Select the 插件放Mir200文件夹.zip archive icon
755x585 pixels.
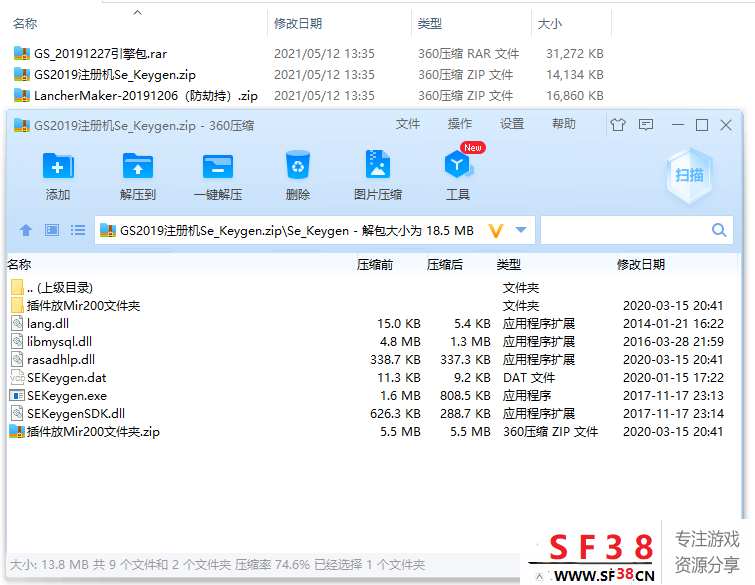(x=17, y=431)
